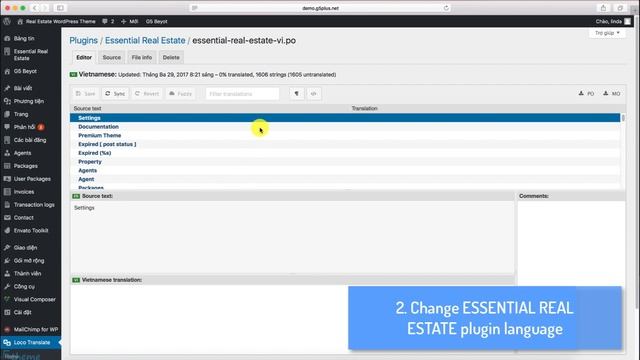Open Loco Translate menu

click(x=31, y=342)
